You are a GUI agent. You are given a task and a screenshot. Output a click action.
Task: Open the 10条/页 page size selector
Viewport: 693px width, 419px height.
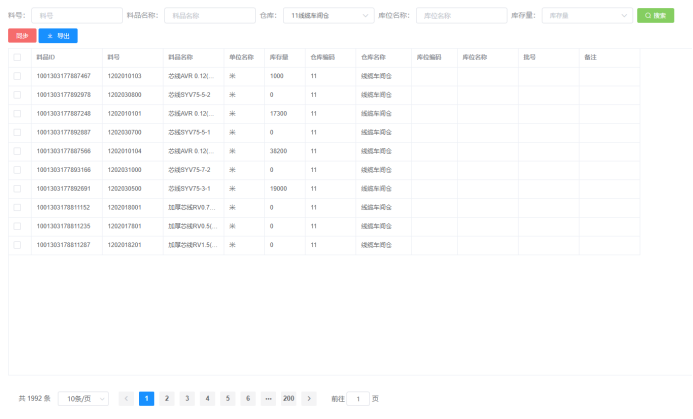pos(83,398)
